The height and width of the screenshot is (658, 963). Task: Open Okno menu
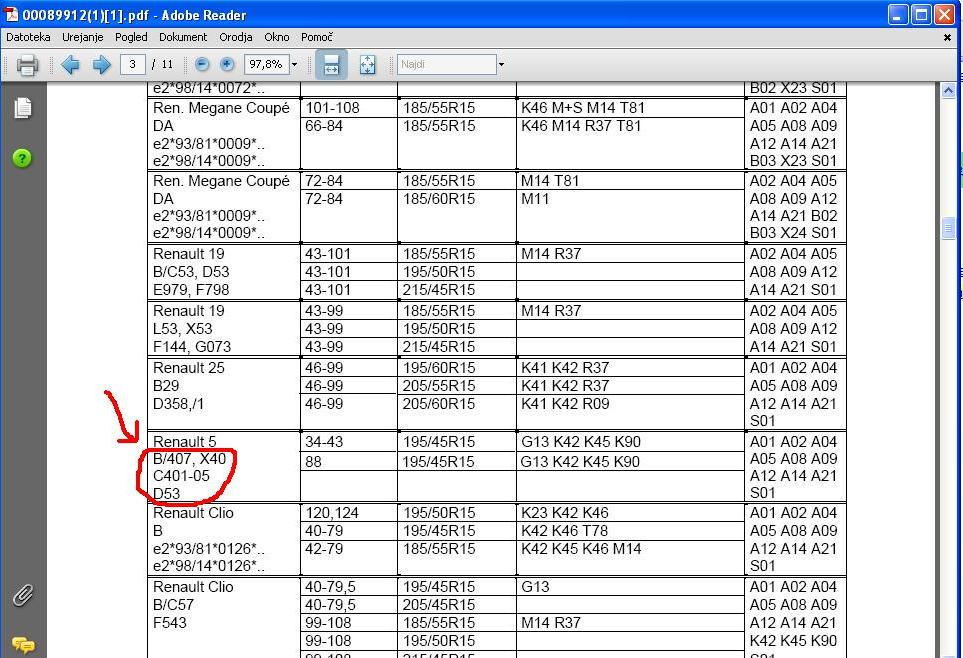coord(277,37)
